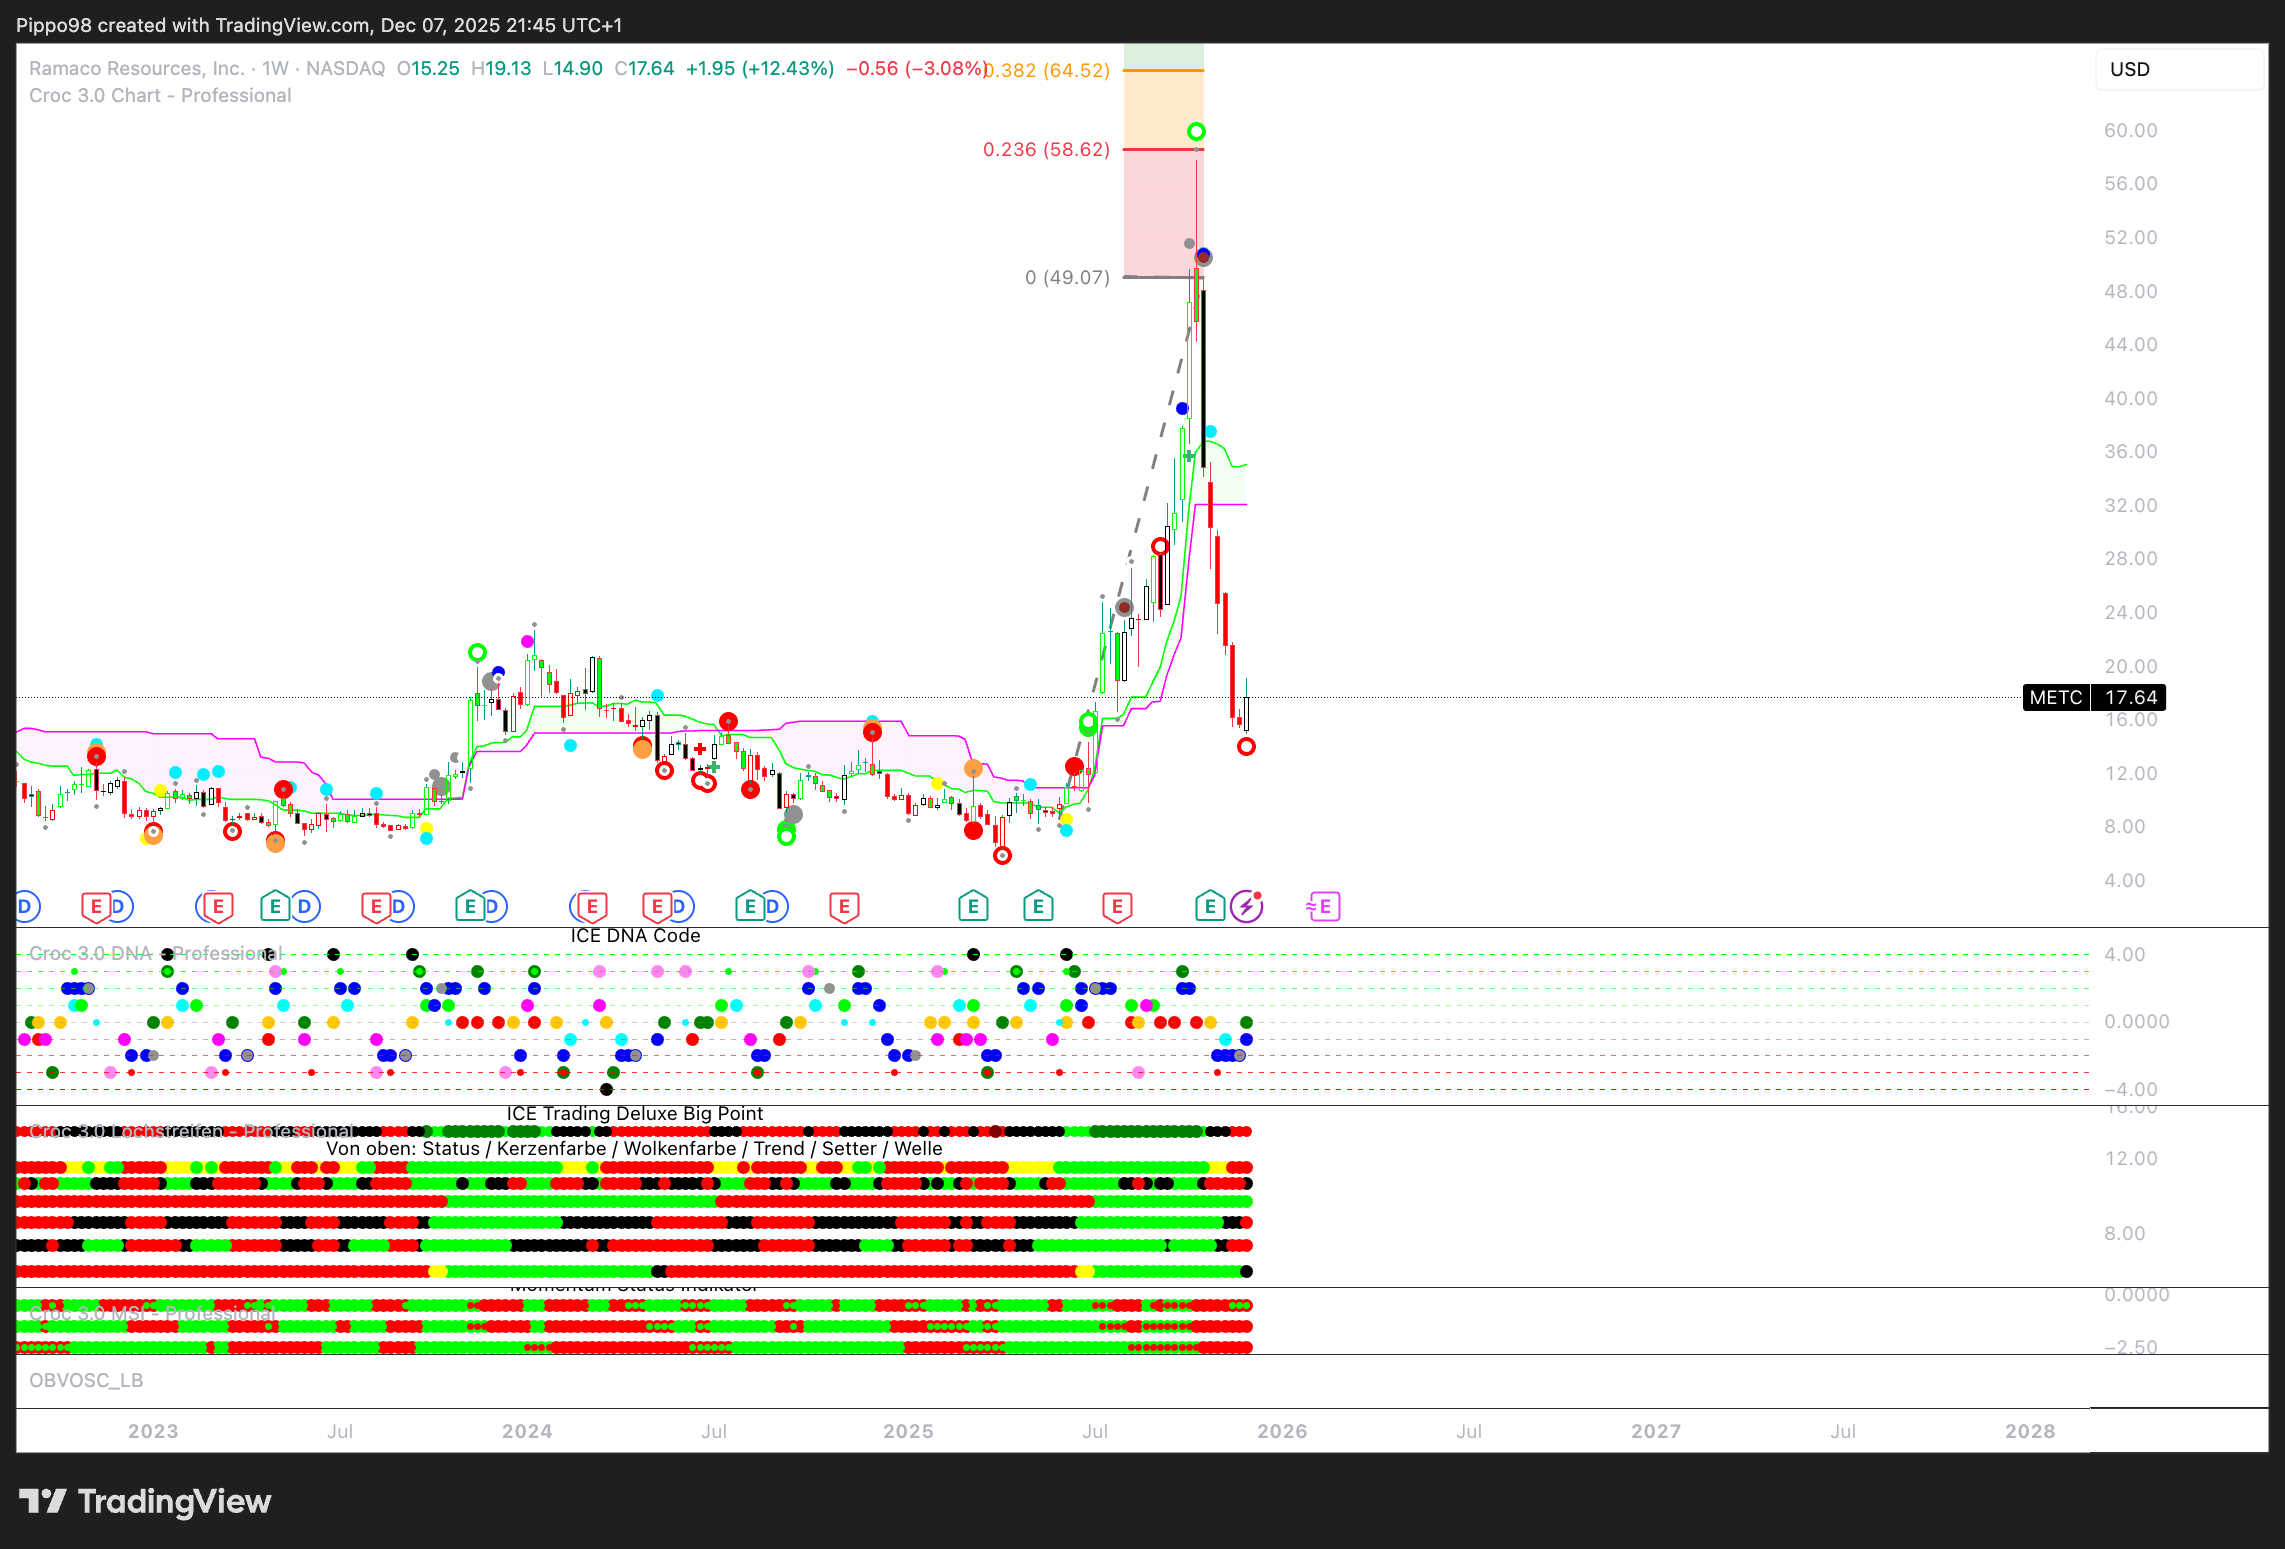Click the 0.236 (58.62) Fibonacci level label
2285x1549 pixels.
[x=1046, y=150]
